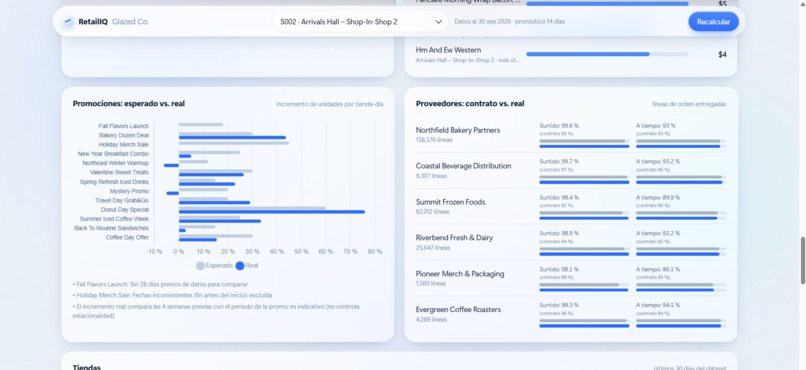Click the New Year Breakfast Combo label
Image resolution: width=806 pixels, height=370 pixels.
[113, 154]
